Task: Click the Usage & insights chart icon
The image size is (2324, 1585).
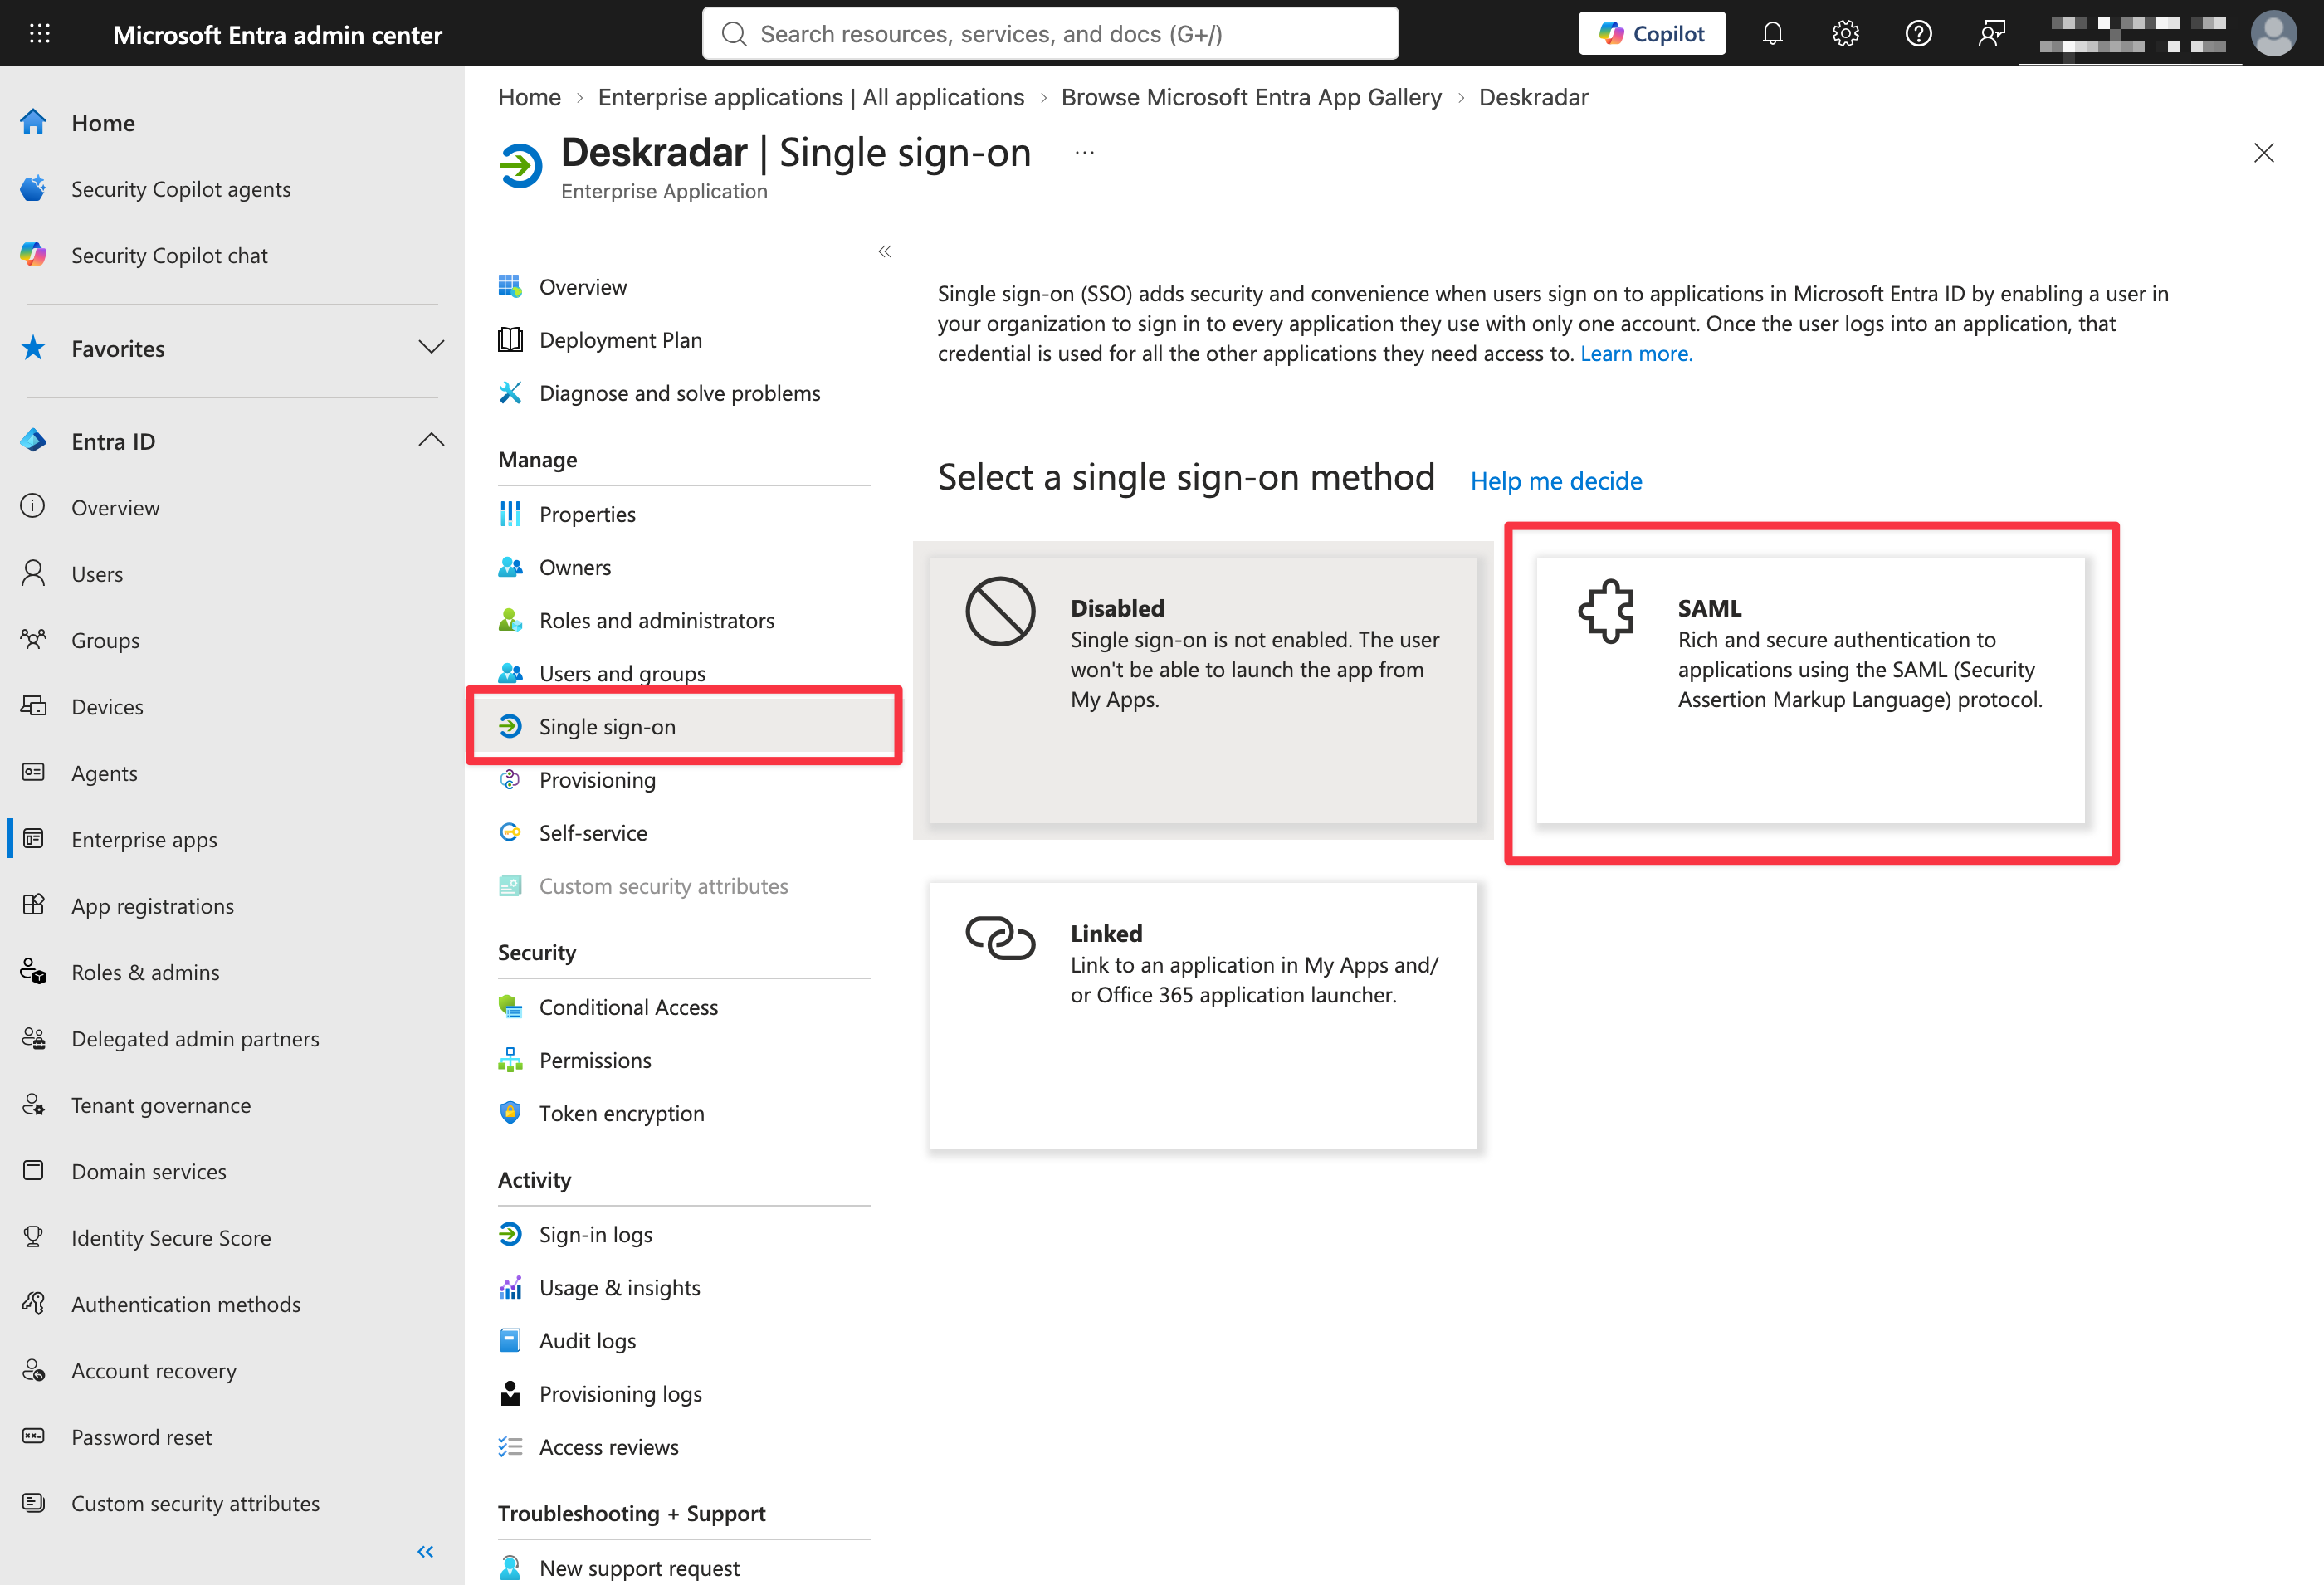Action: pos(510,1287)
